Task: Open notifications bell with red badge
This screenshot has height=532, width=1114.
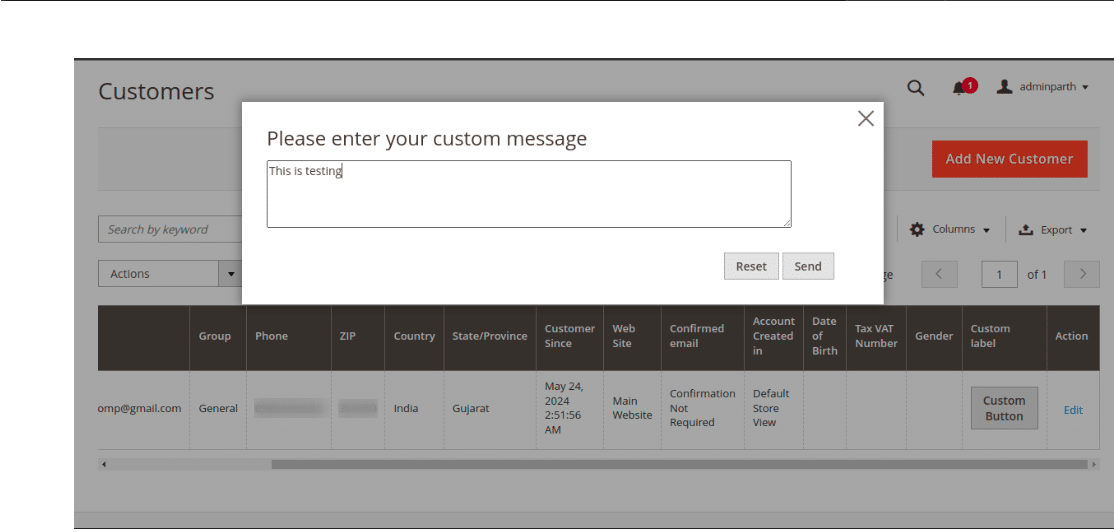Action: pyautogui.click(x=964, y=87)
